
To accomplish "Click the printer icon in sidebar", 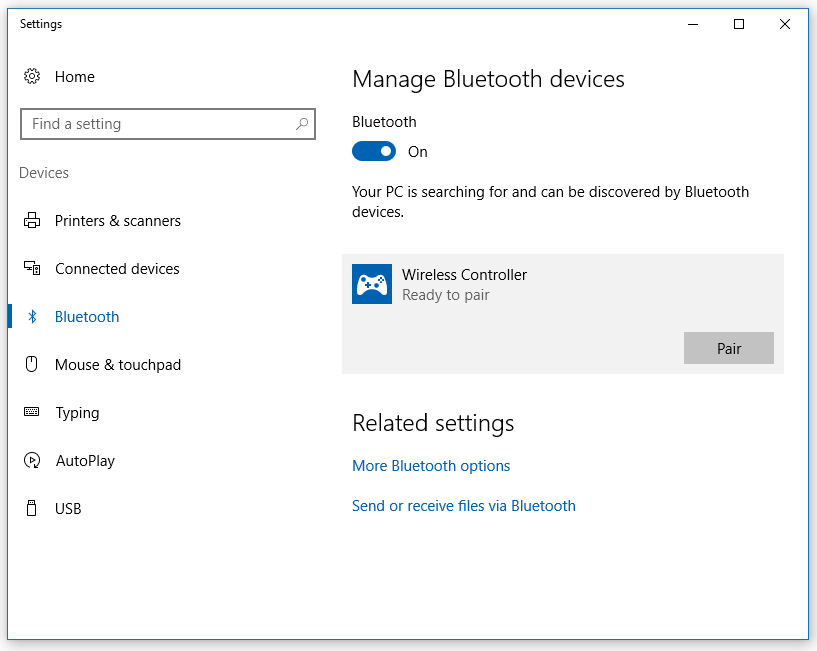I will [32, 220].
